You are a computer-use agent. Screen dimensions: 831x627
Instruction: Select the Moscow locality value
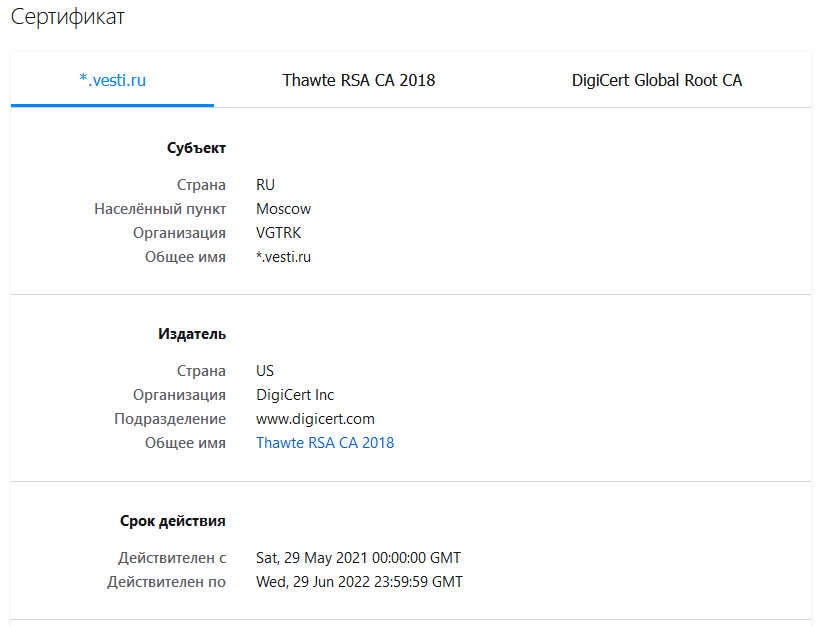coord(283,209)
